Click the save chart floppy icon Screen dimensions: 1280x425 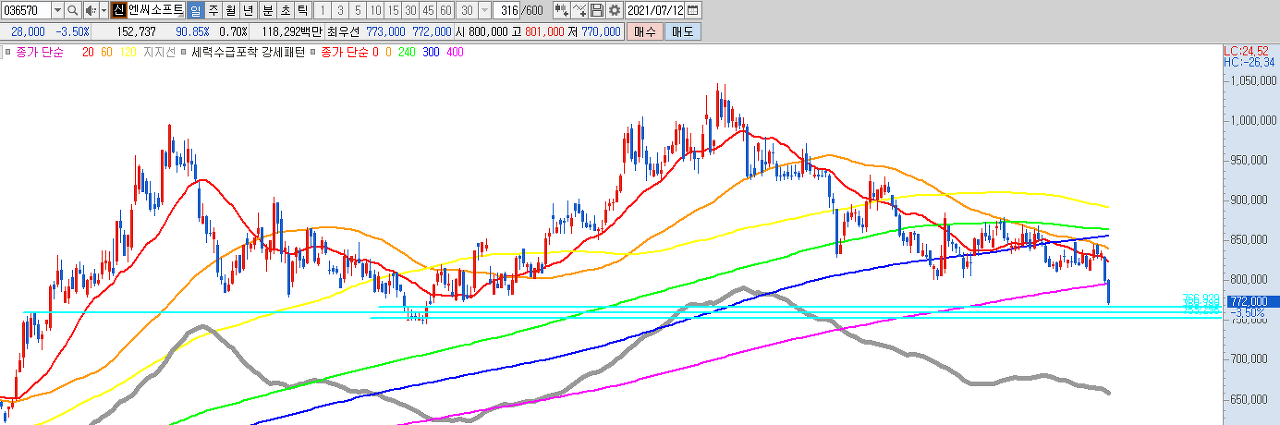click(x=597, y=10)
